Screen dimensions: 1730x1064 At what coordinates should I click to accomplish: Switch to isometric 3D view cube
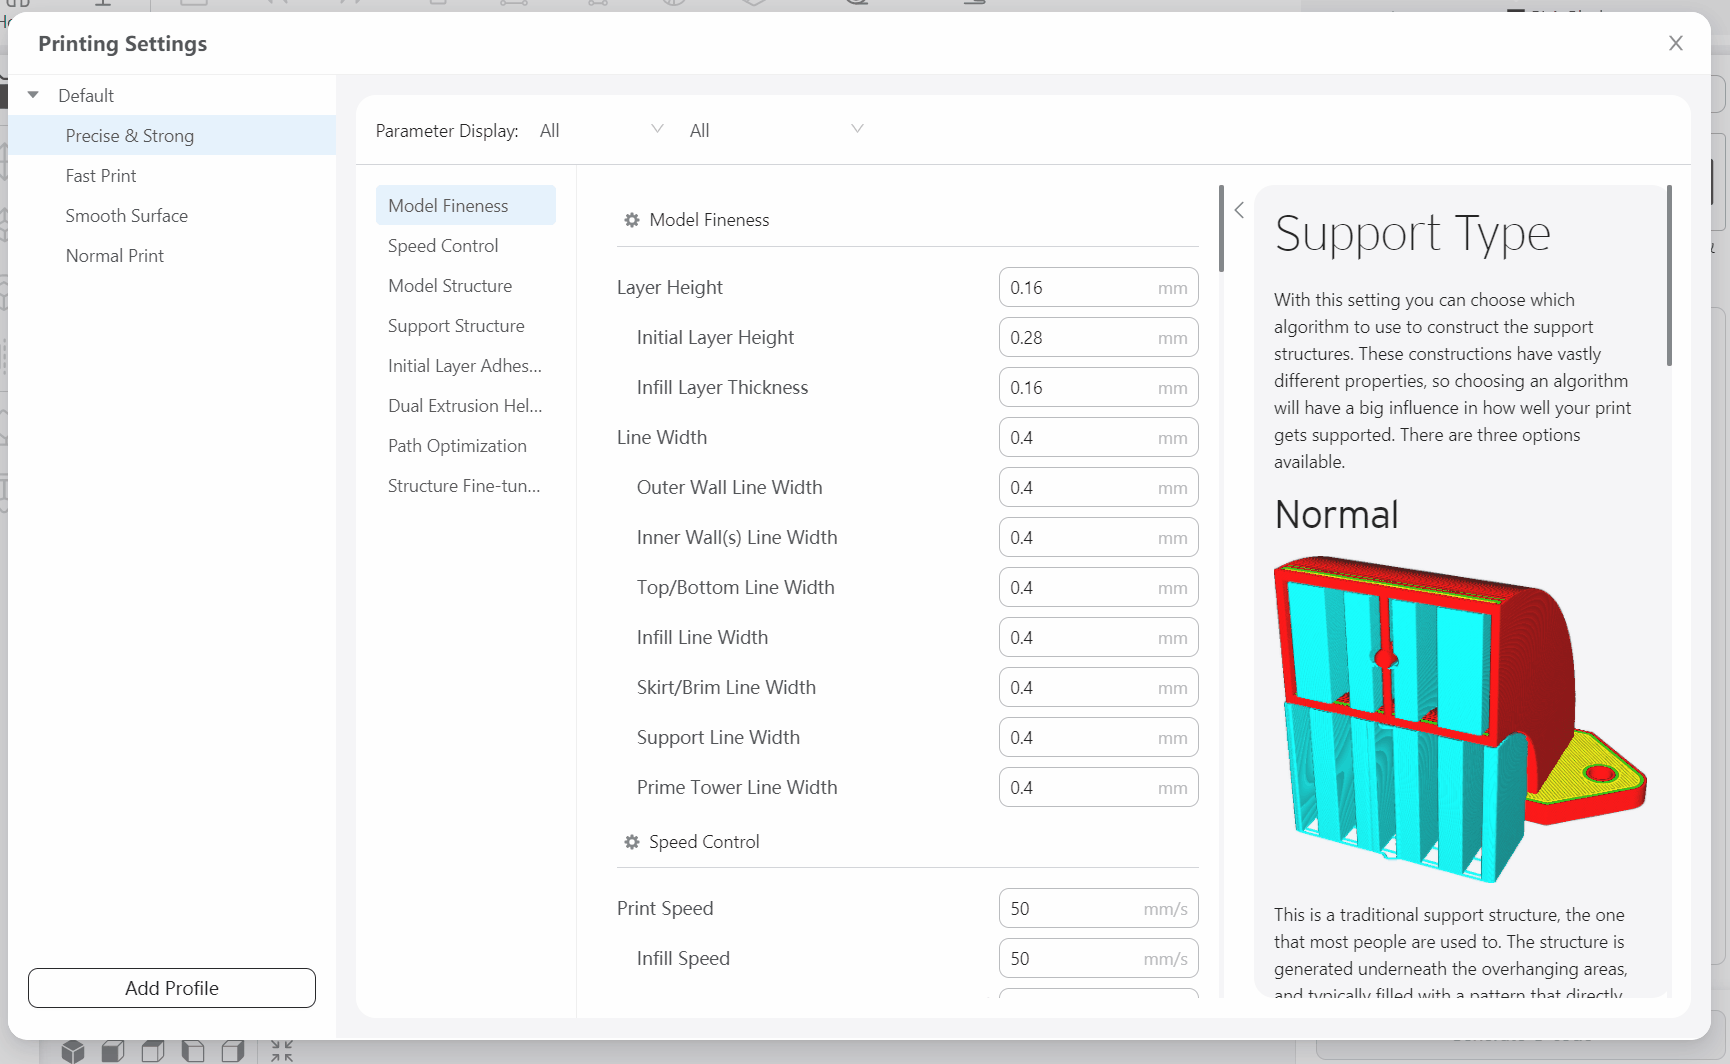pyautogui.click(x=72, y=1051)
